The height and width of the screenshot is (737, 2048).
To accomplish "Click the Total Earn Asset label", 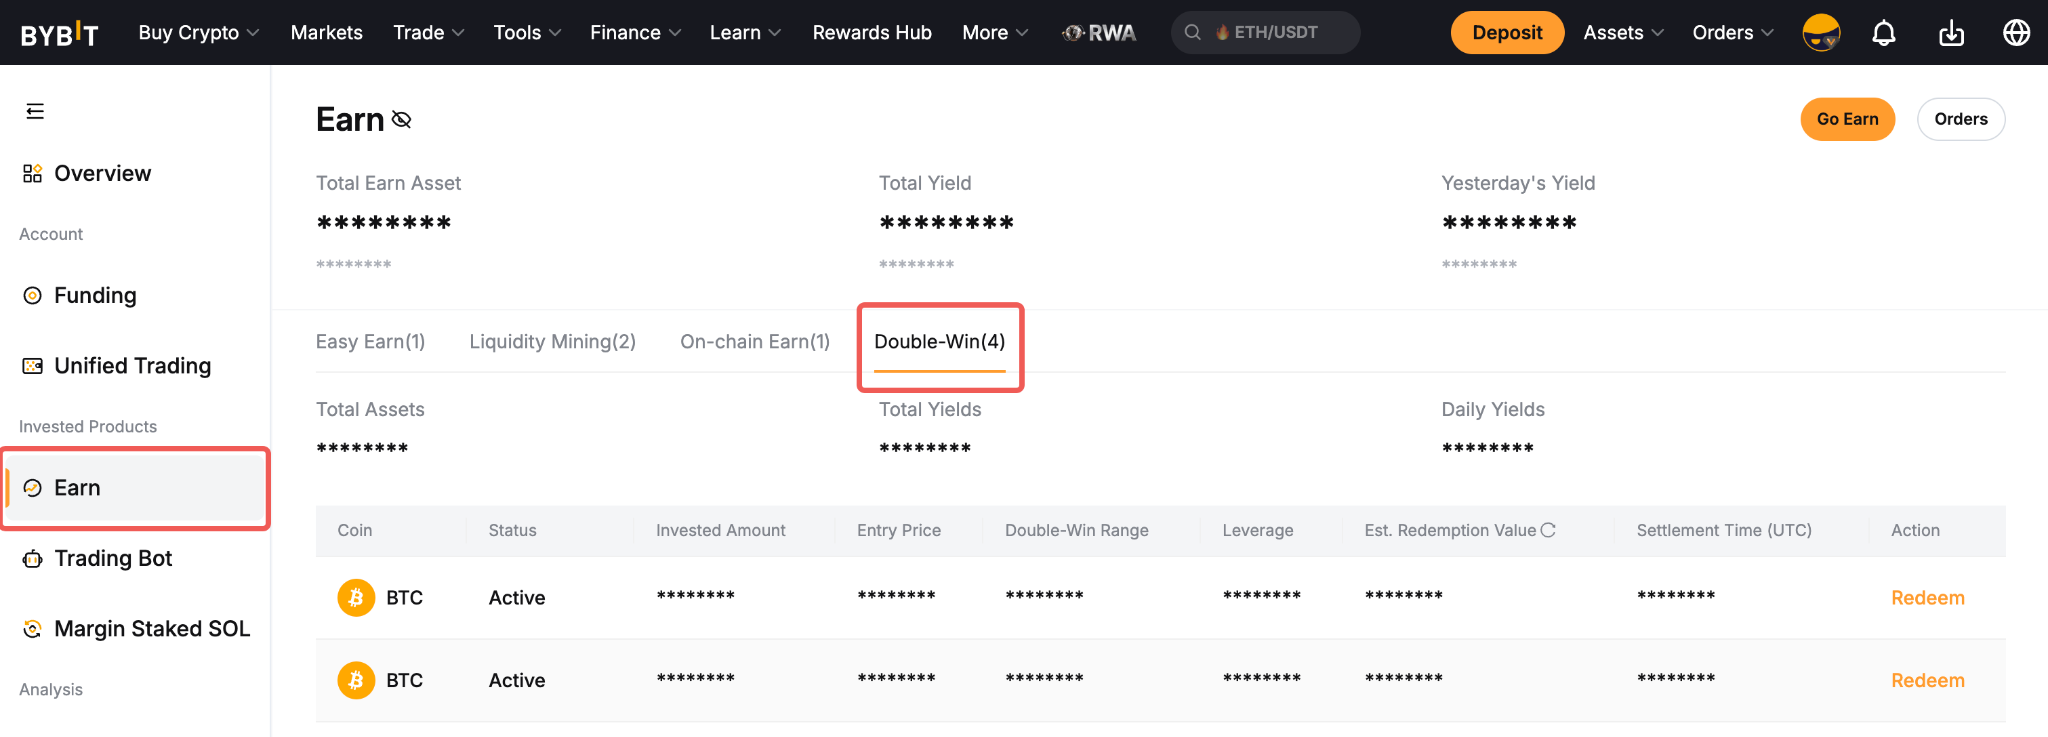I will (x=389, y=183).
